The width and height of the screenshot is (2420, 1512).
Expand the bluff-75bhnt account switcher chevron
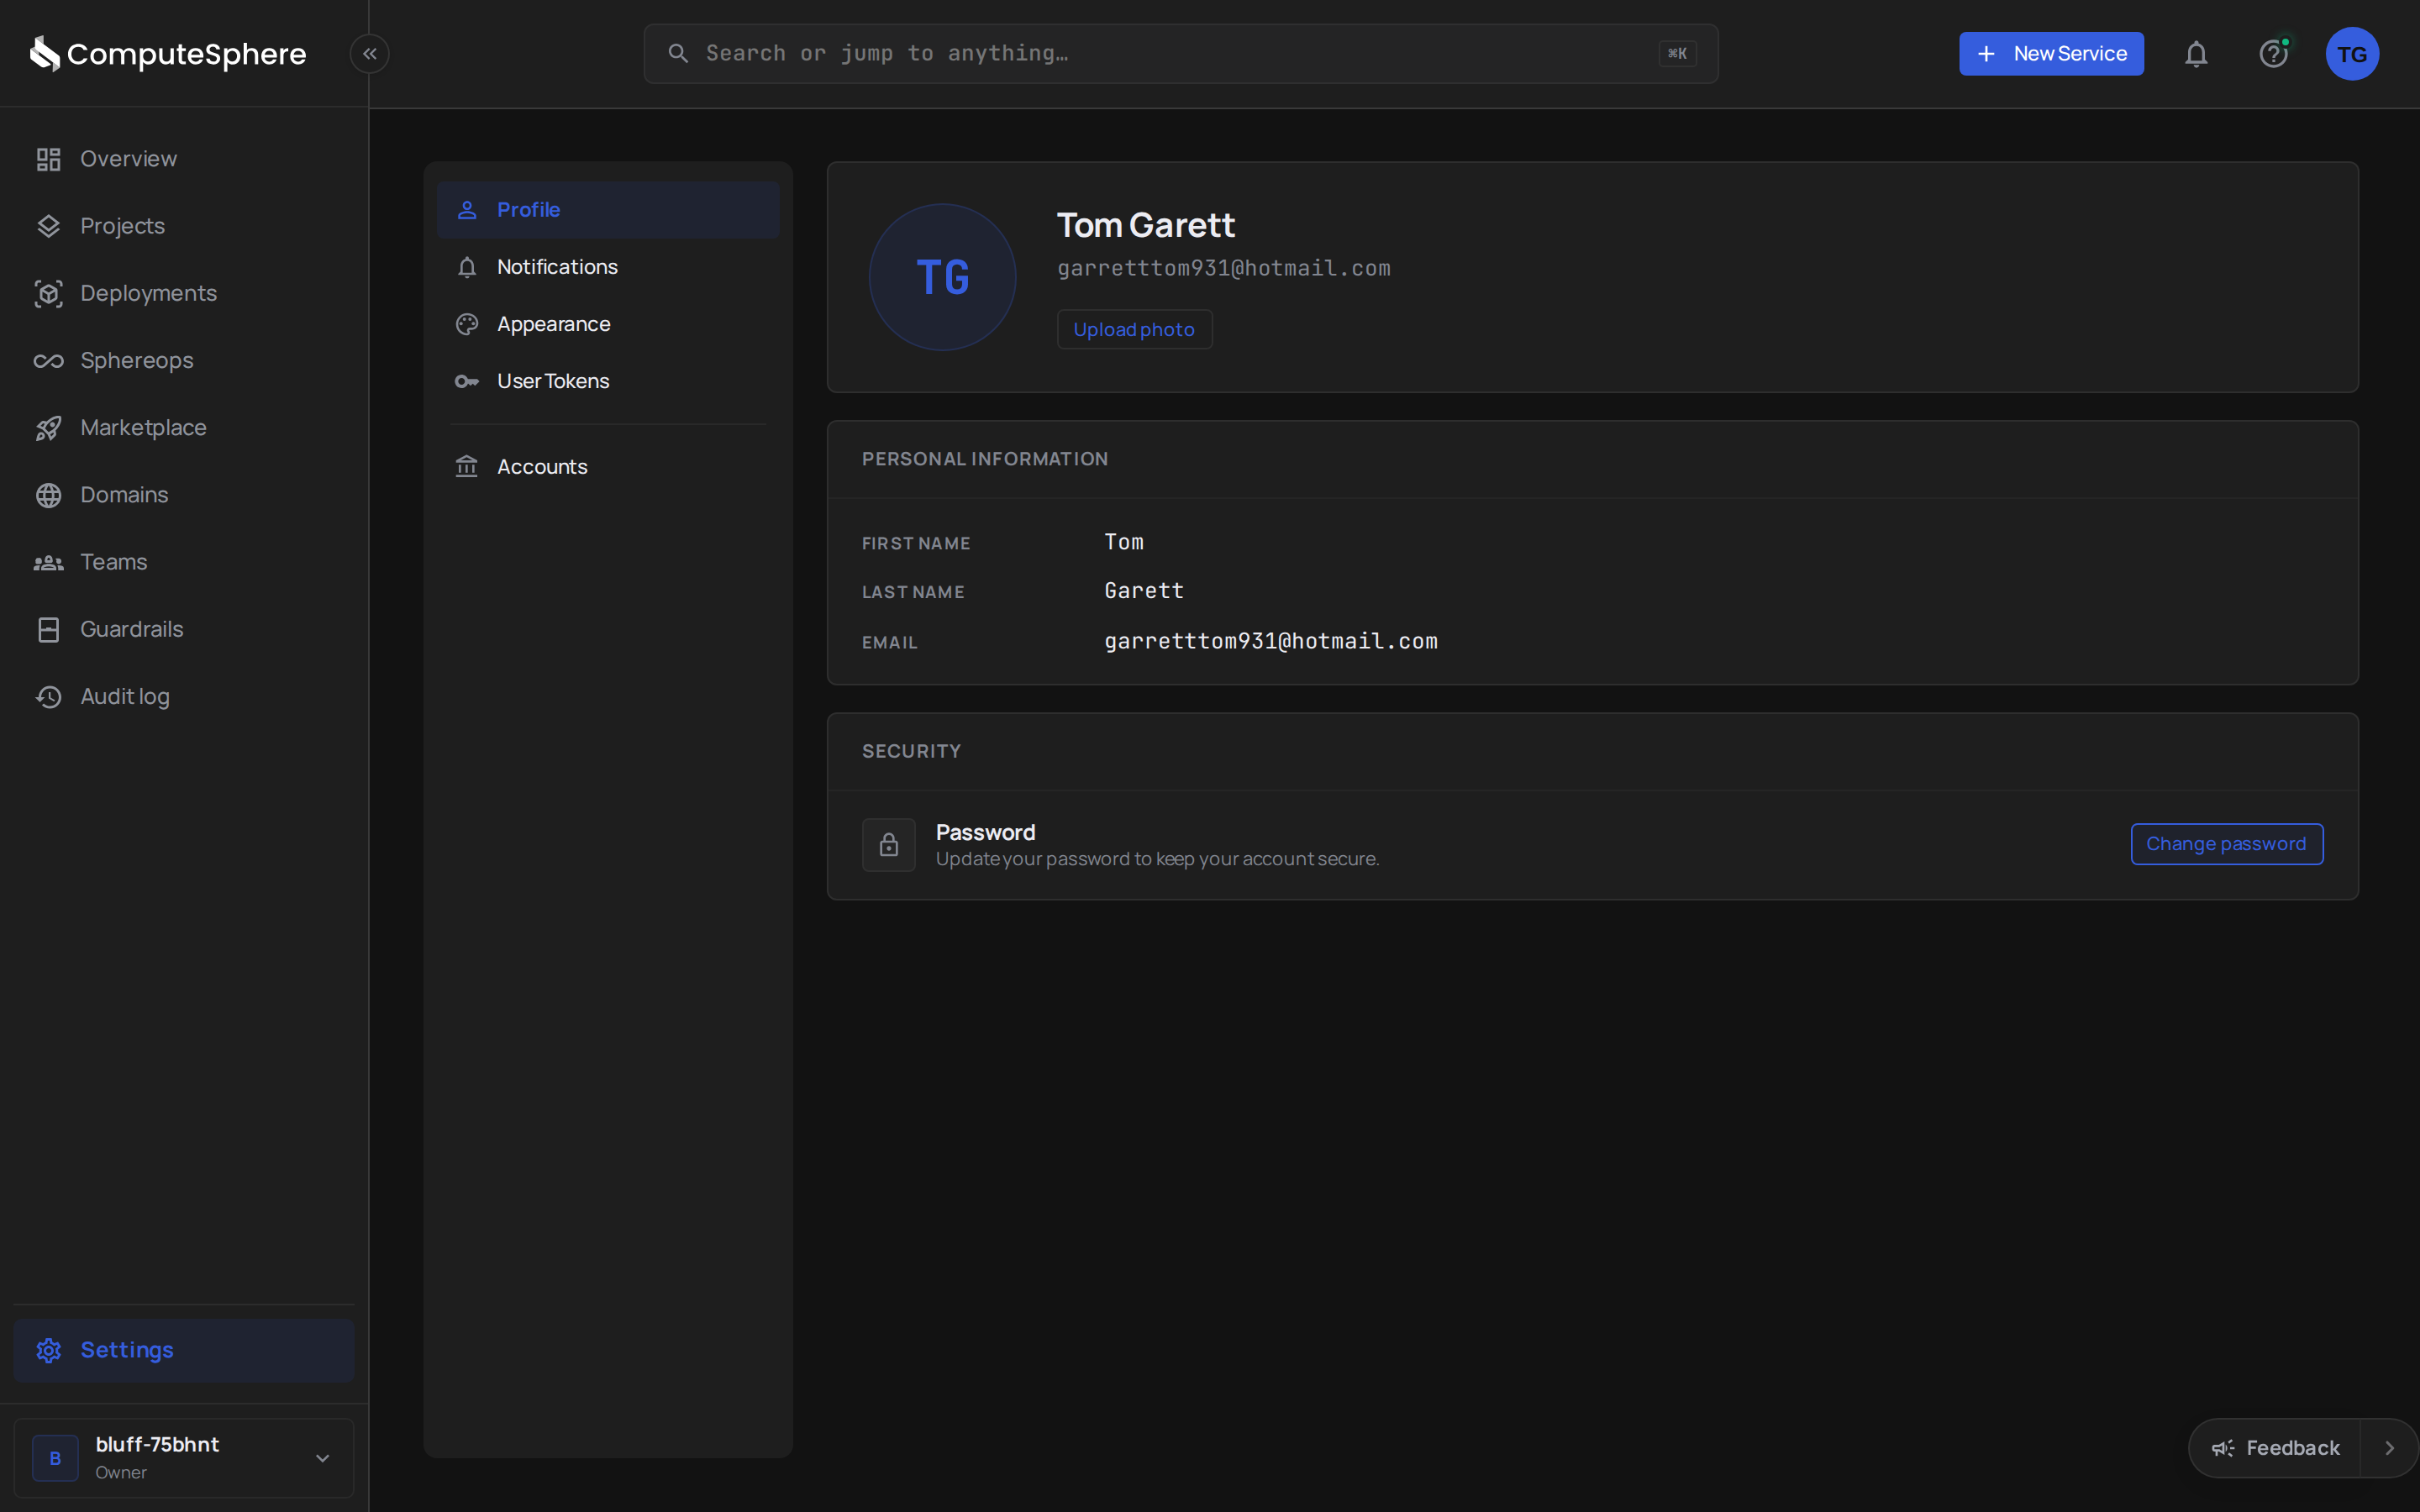tap(323, 1458)
